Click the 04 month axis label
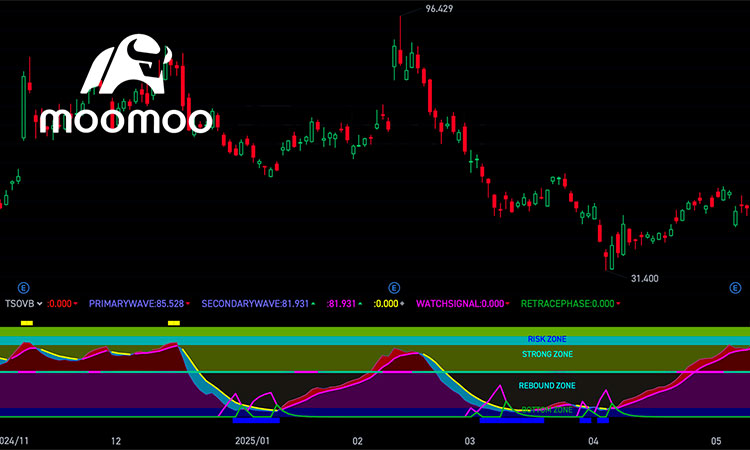The width and height of the screenshot is (750, 450). coord(593,441)
